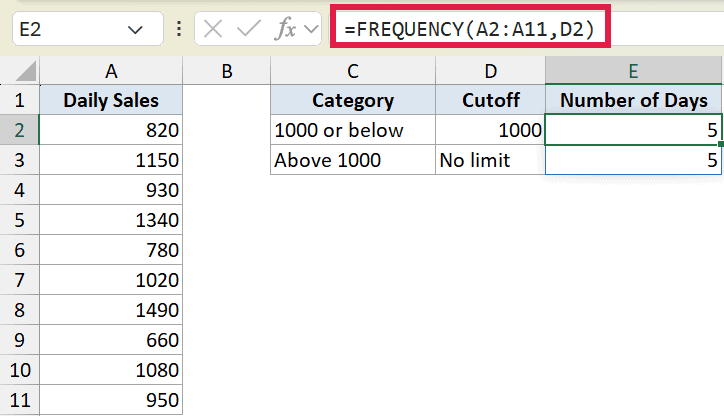Select column D header
This screenshot has height=416, width=724.
[x=490, y=71]
